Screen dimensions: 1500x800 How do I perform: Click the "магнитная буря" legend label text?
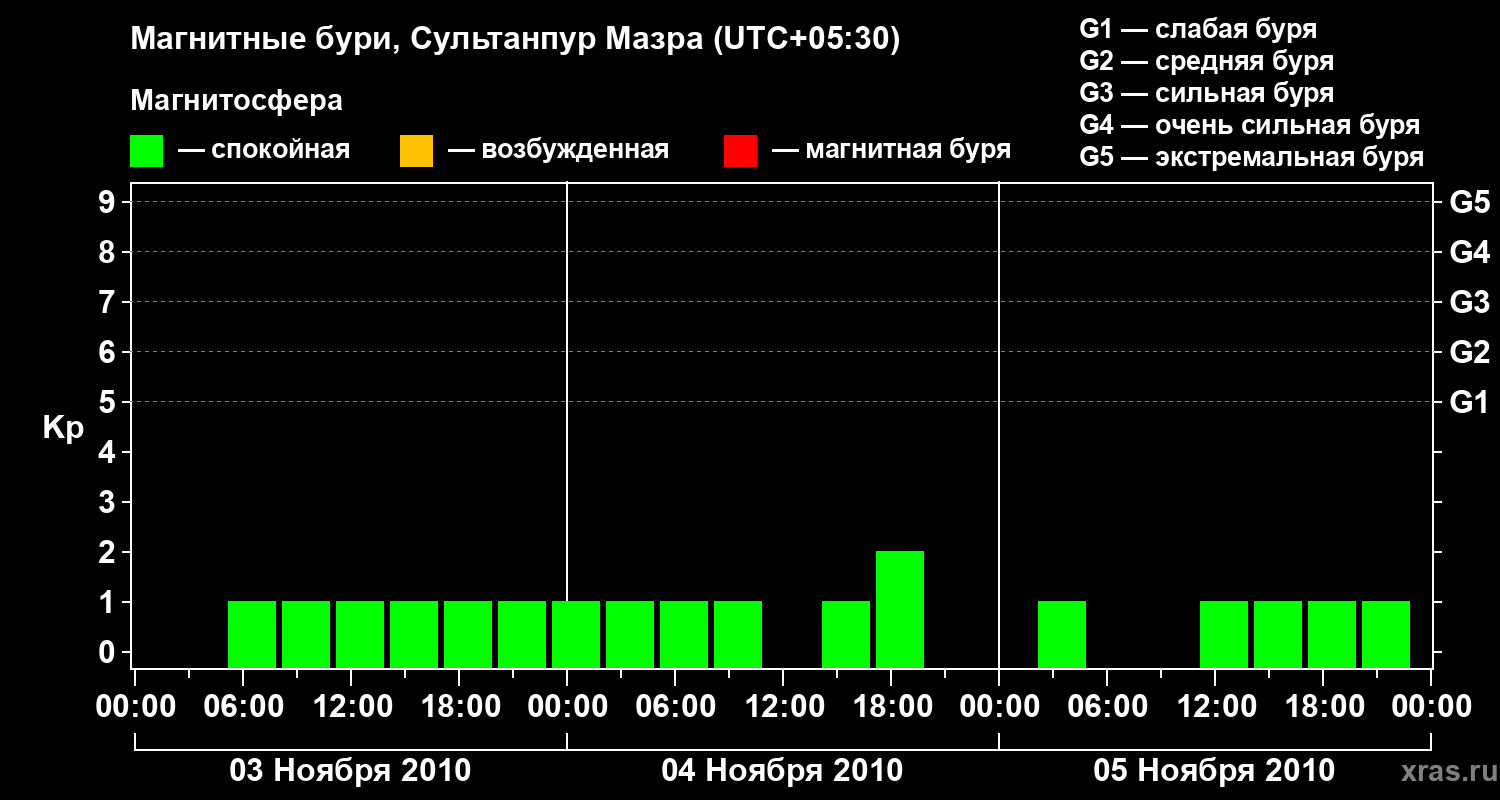coord(908,150)
